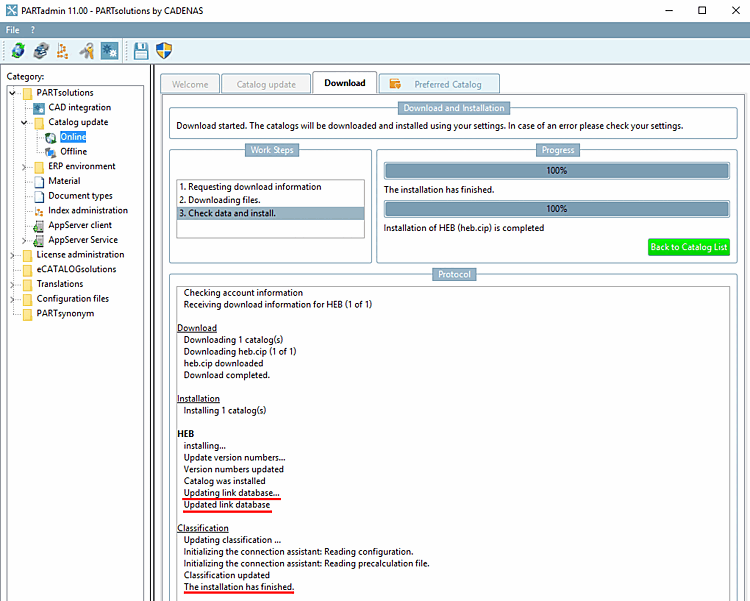Select work step 'Check data and install.'

270,213
